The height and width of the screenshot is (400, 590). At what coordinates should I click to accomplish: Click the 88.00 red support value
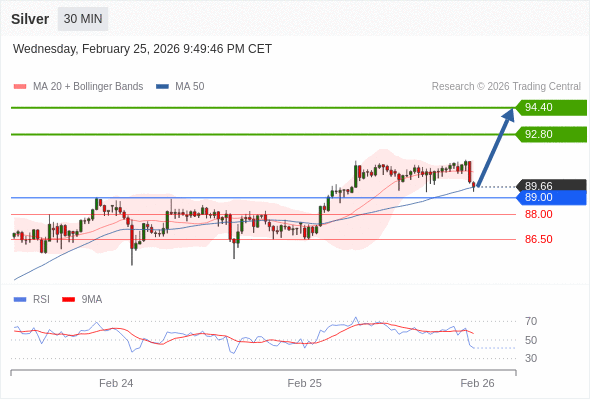click(538, 214)
